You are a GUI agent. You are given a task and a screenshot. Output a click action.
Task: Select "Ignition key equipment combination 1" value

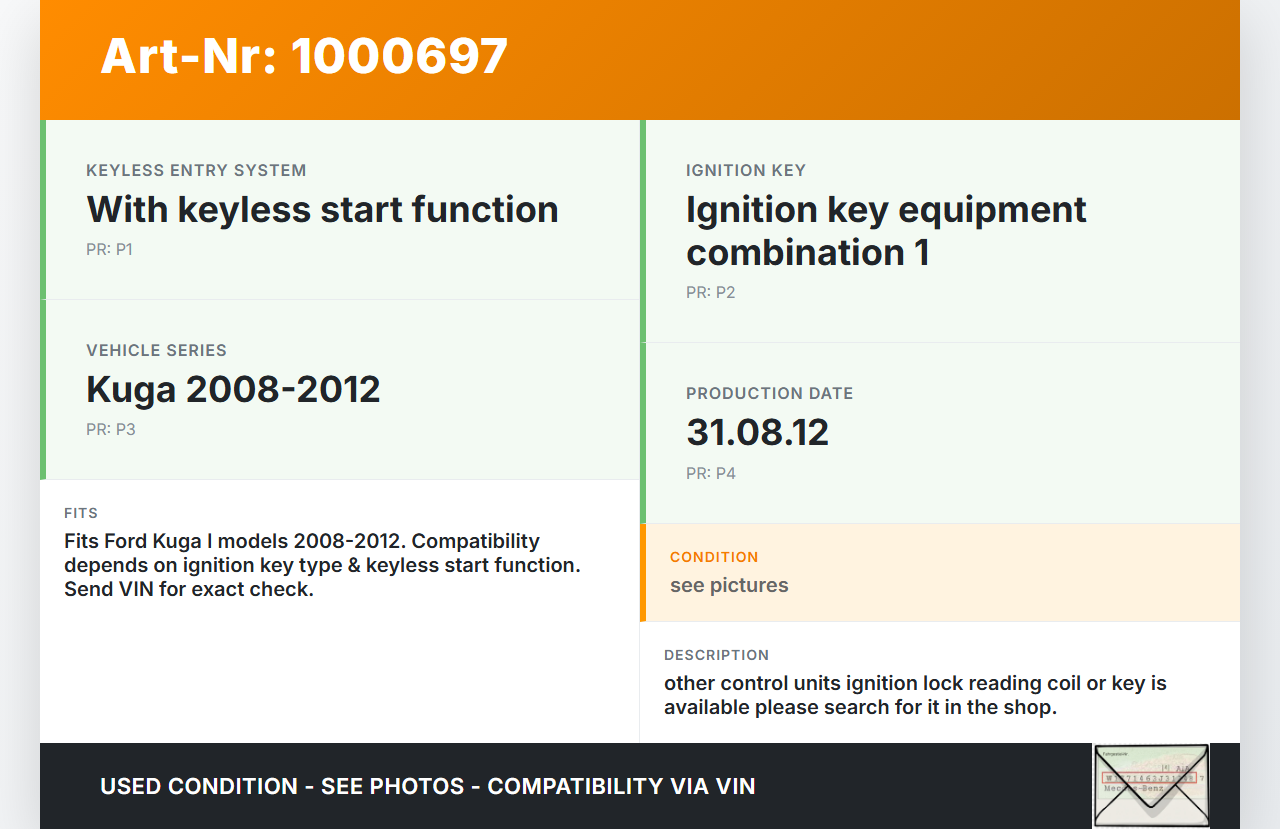click(885, 231)
